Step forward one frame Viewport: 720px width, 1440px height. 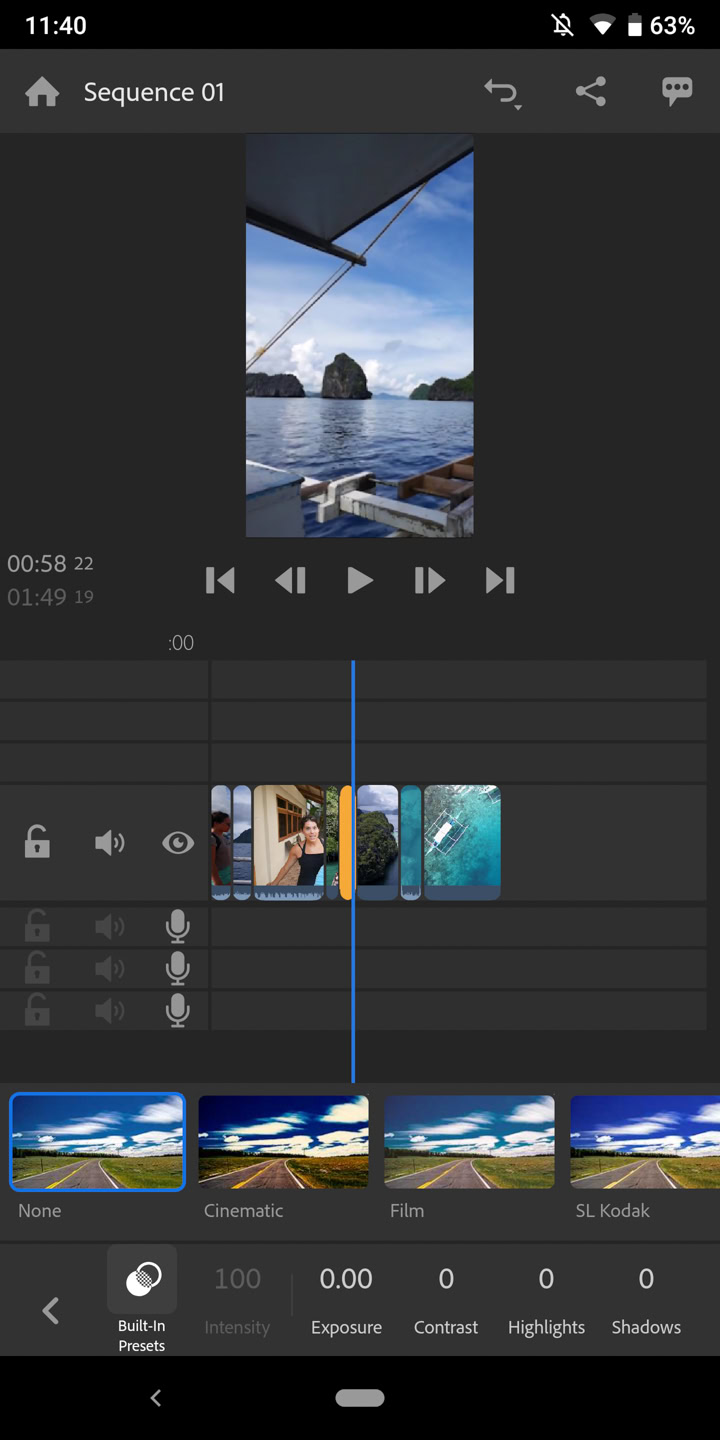429,580
